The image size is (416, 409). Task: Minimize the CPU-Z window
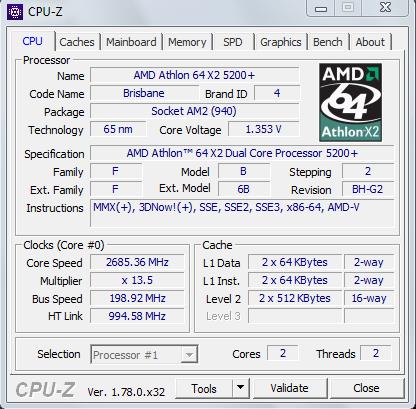coord(321,8)
